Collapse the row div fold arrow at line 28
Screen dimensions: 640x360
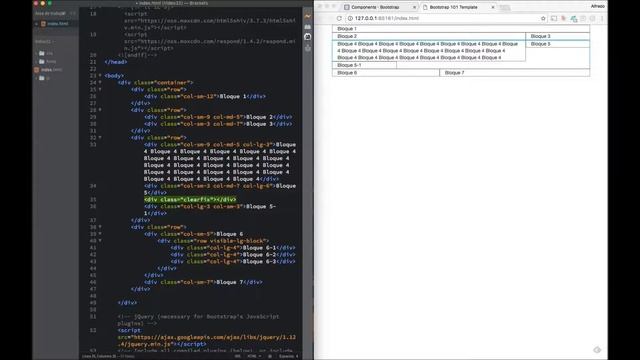[x=100, y=110]
